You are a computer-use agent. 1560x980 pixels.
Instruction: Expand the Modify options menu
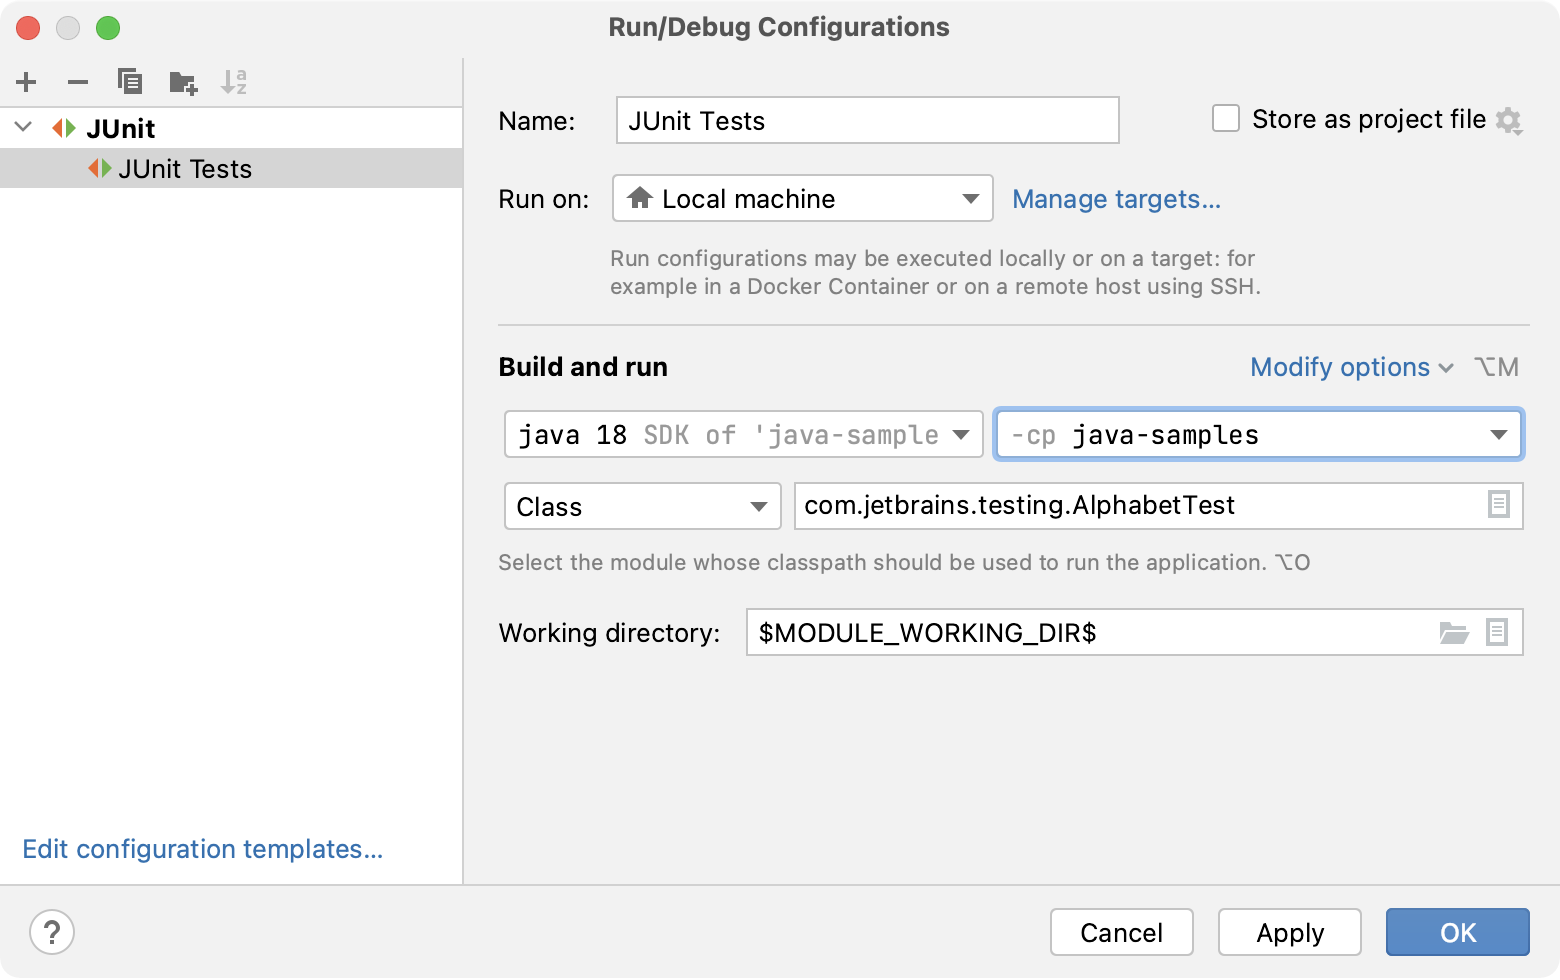[x=1352, y=367]
